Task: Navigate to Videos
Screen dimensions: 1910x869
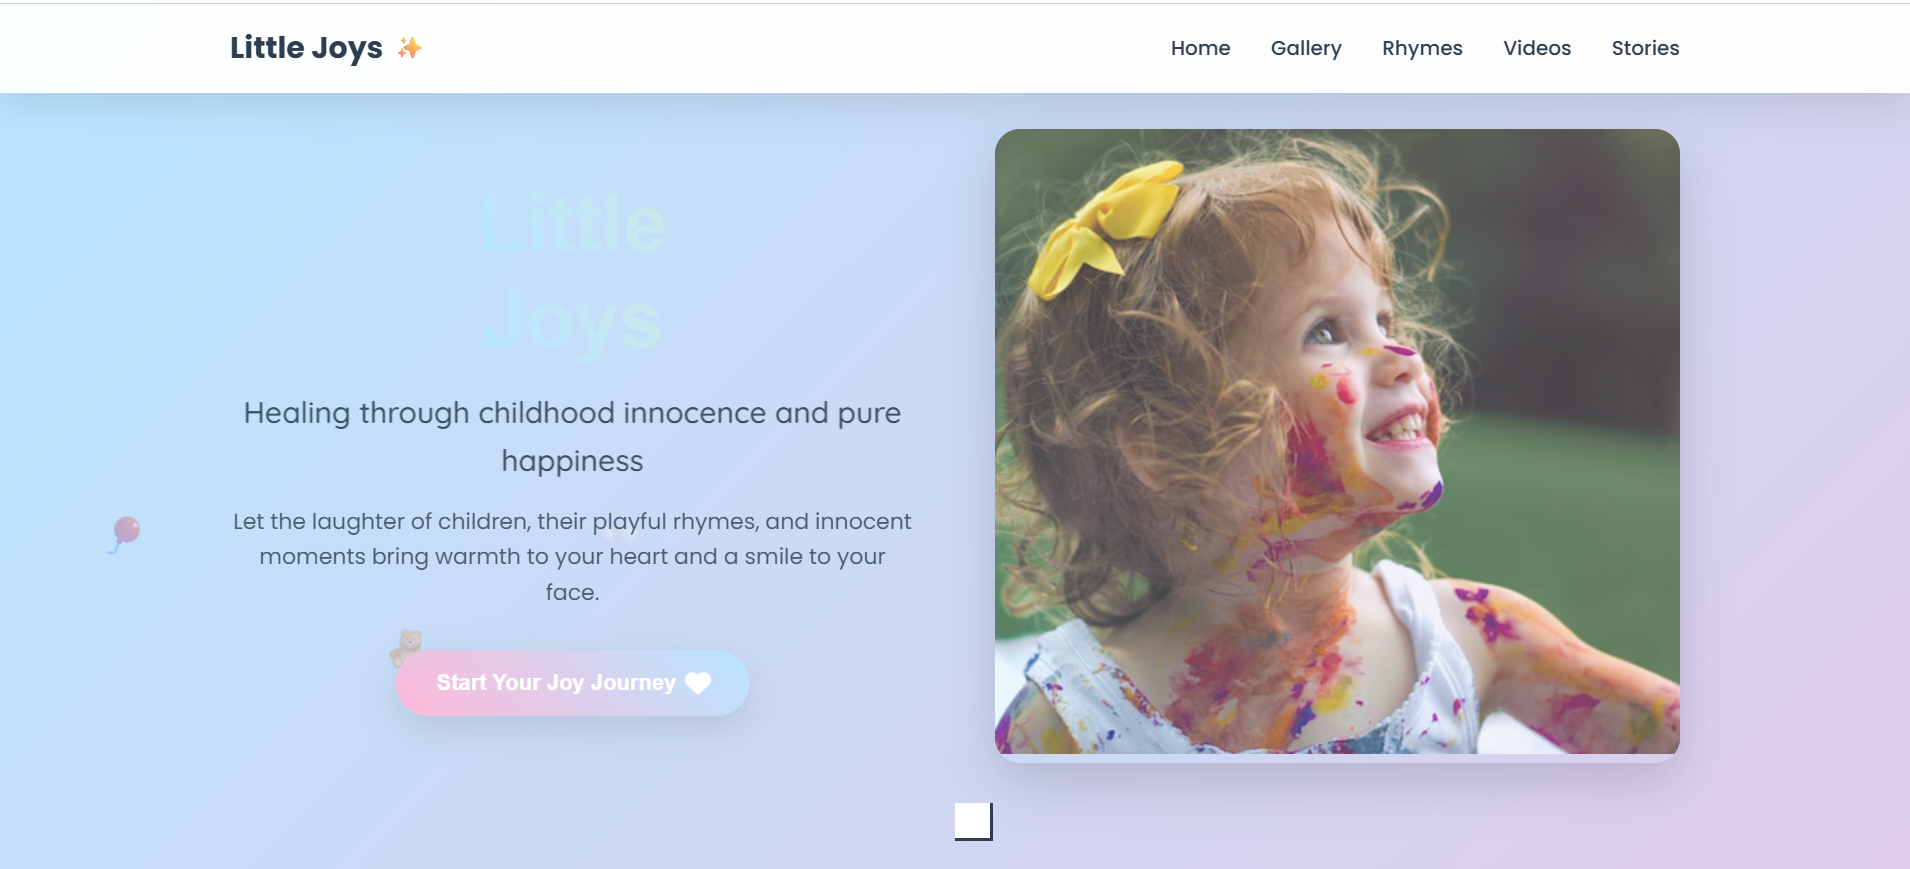Action: coord(1537,48)
